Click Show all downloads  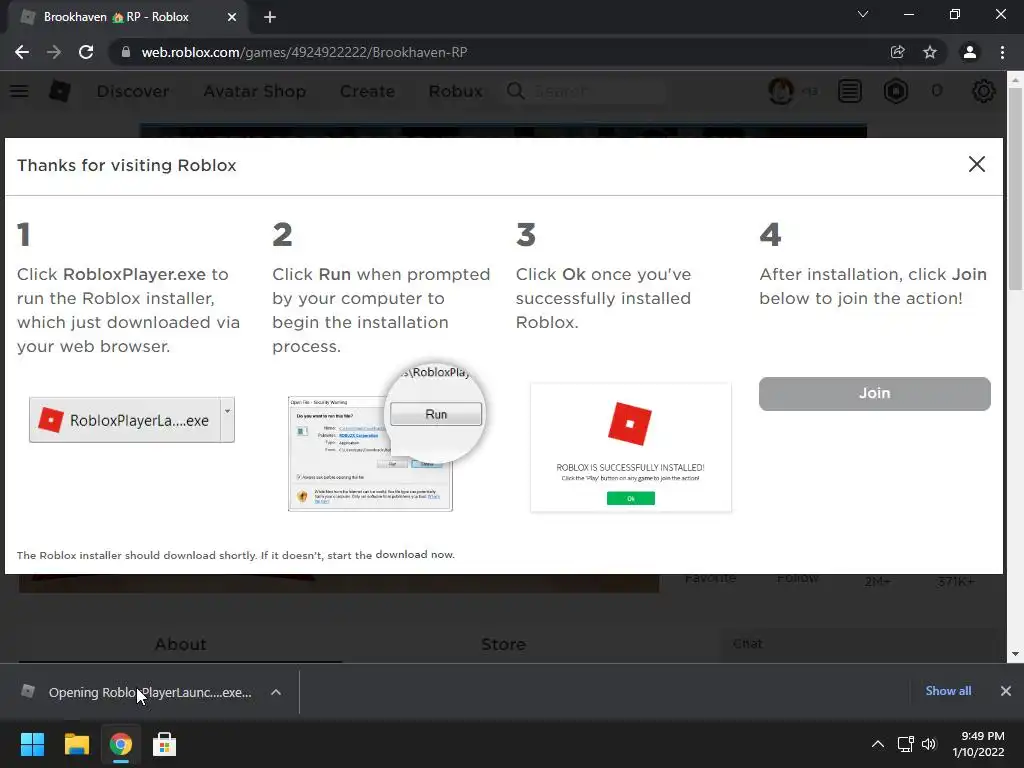(x=948, y=691)
